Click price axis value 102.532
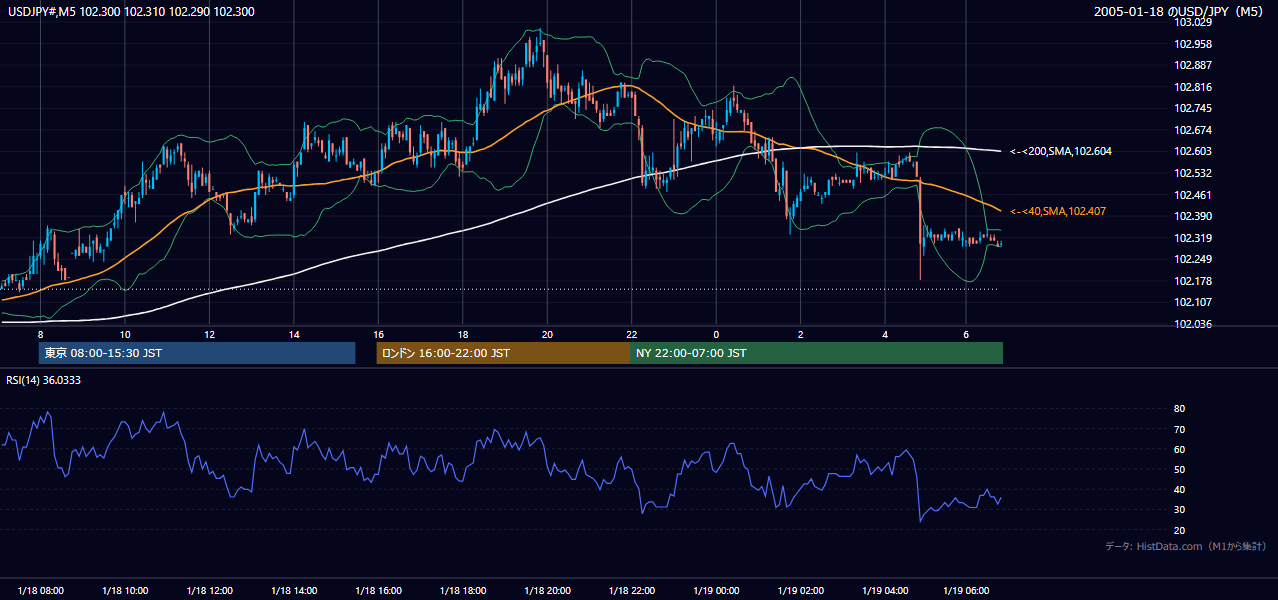This screenshot has height=600, width=1278. coord(1193,173)
